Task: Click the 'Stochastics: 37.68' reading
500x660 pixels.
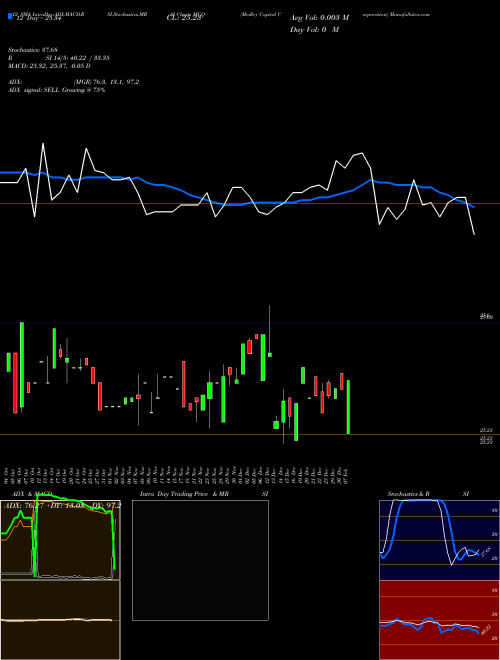Action: [x=32, y=50]
